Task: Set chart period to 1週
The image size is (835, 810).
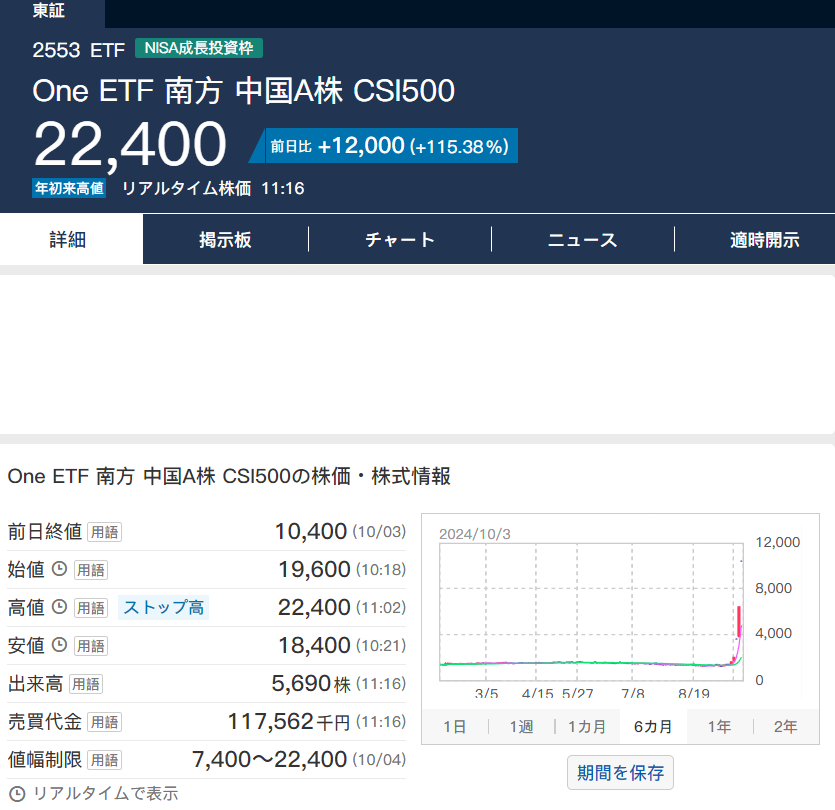Action: coord(521,726)
